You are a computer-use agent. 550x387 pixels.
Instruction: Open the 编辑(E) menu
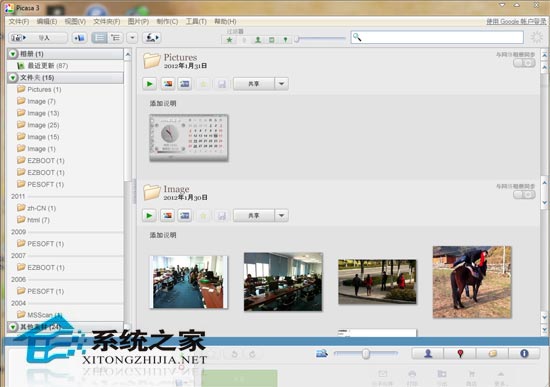[47, 22]
